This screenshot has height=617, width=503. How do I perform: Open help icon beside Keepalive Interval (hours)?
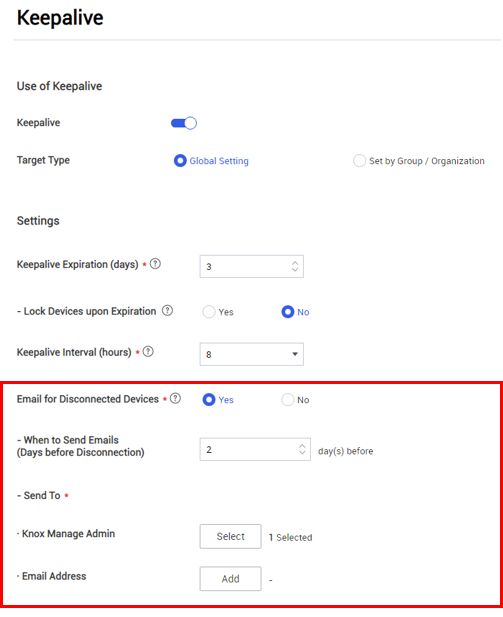tap(148, 351)
